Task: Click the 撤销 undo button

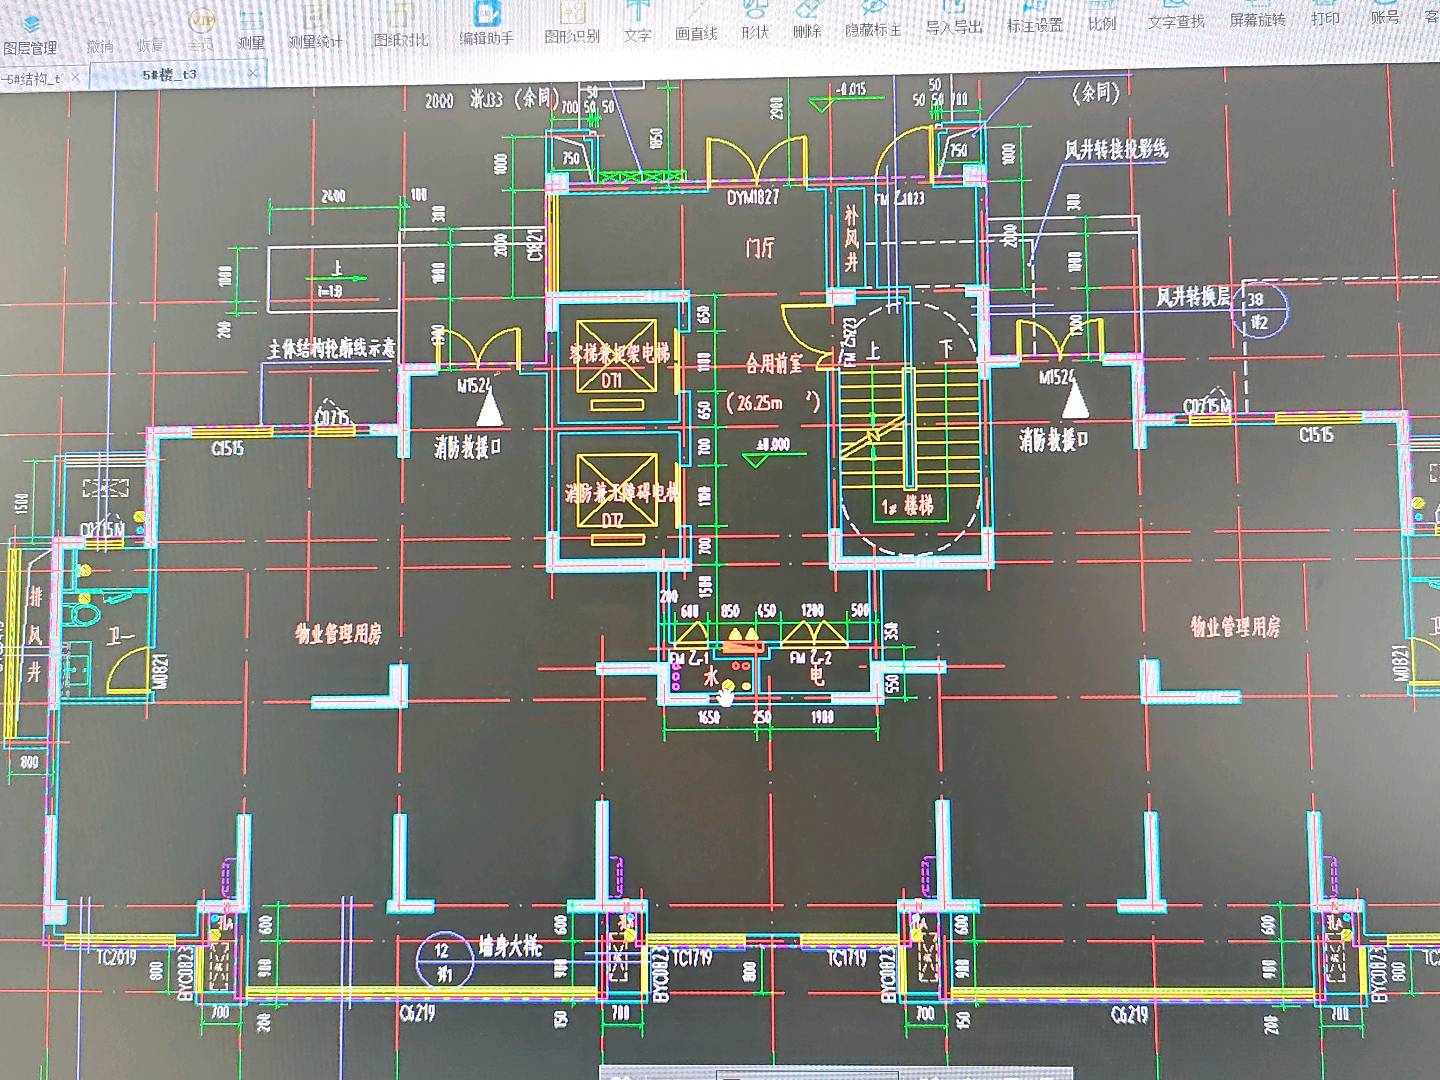Action: click(x=100, y=36)
